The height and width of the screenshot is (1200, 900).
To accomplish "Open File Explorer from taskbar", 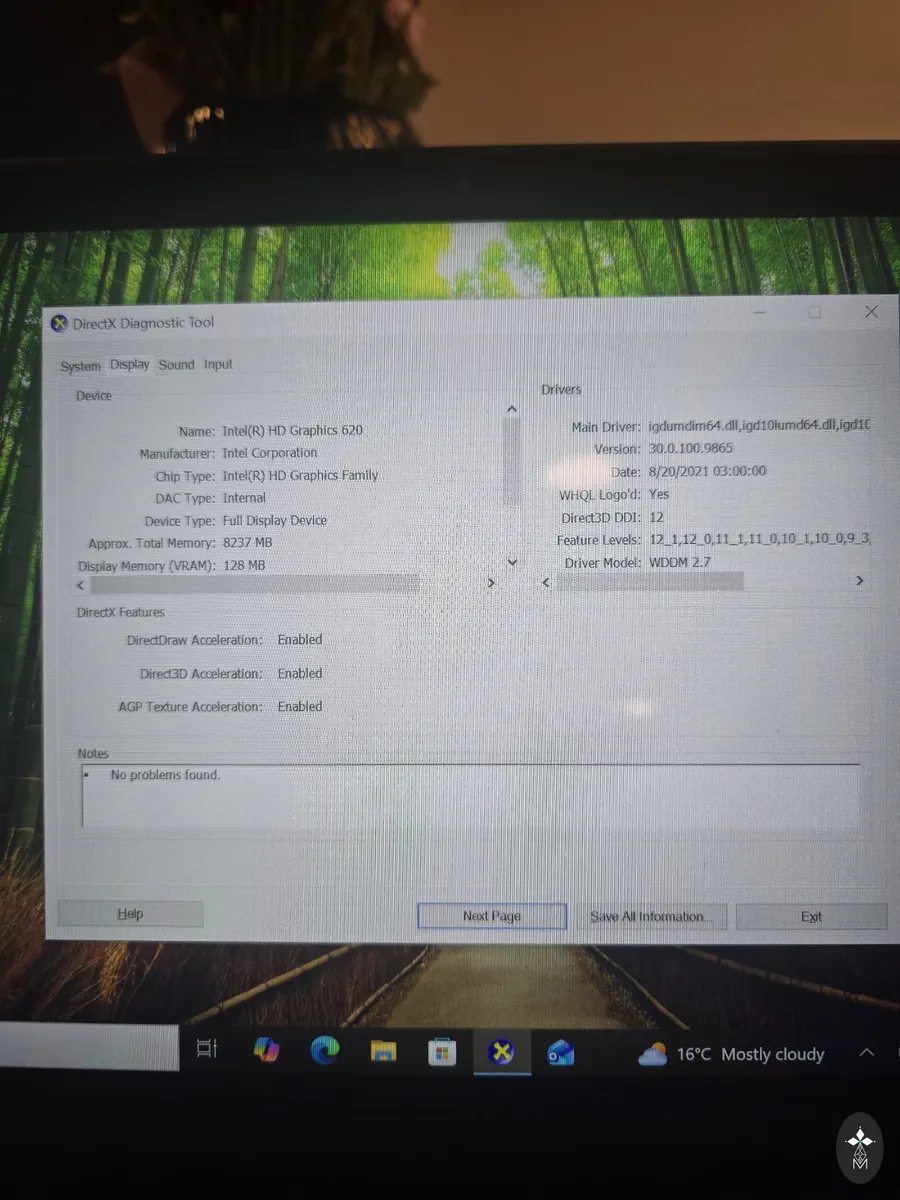I will tap(384, 1050).
